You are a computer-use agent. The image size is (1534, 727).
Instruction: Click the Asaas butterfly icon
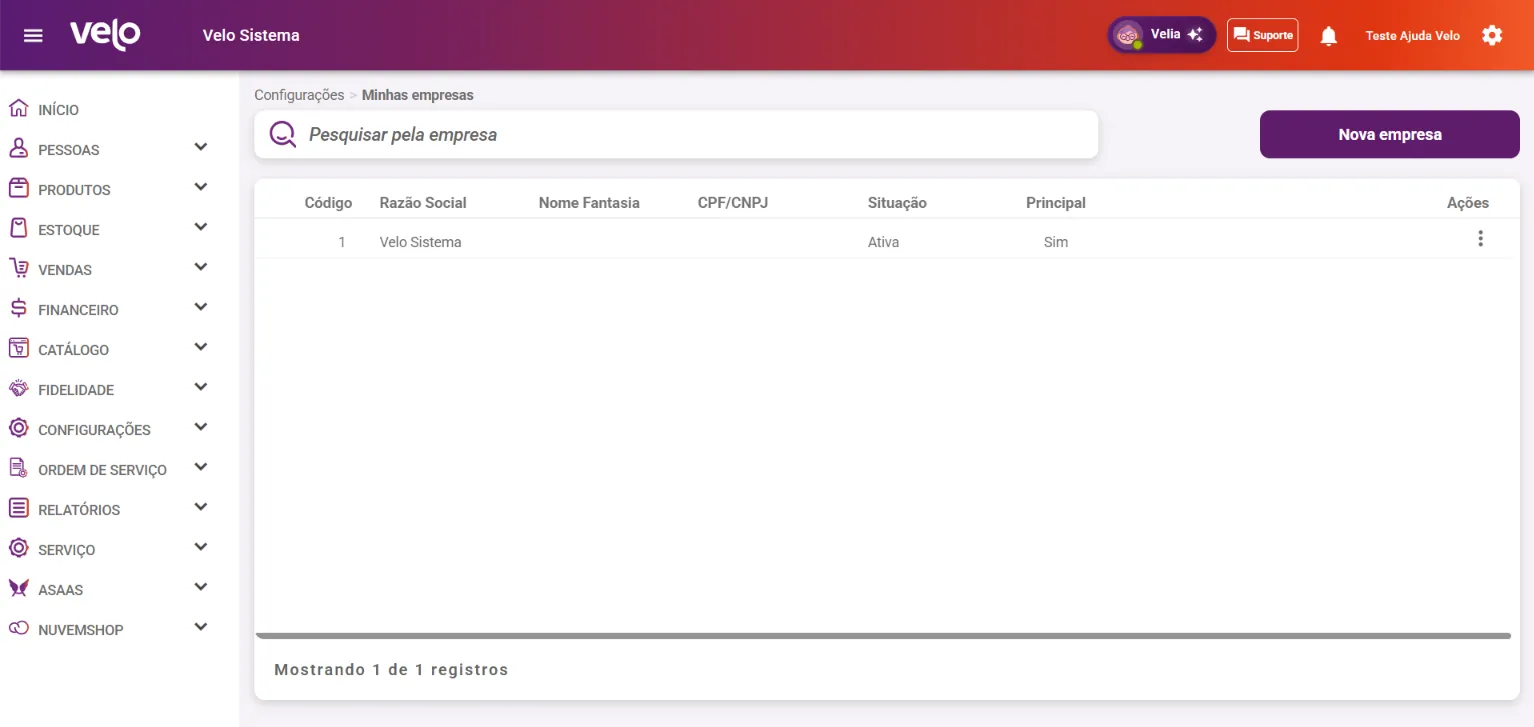pyautogui.click(x=18, y=588)
